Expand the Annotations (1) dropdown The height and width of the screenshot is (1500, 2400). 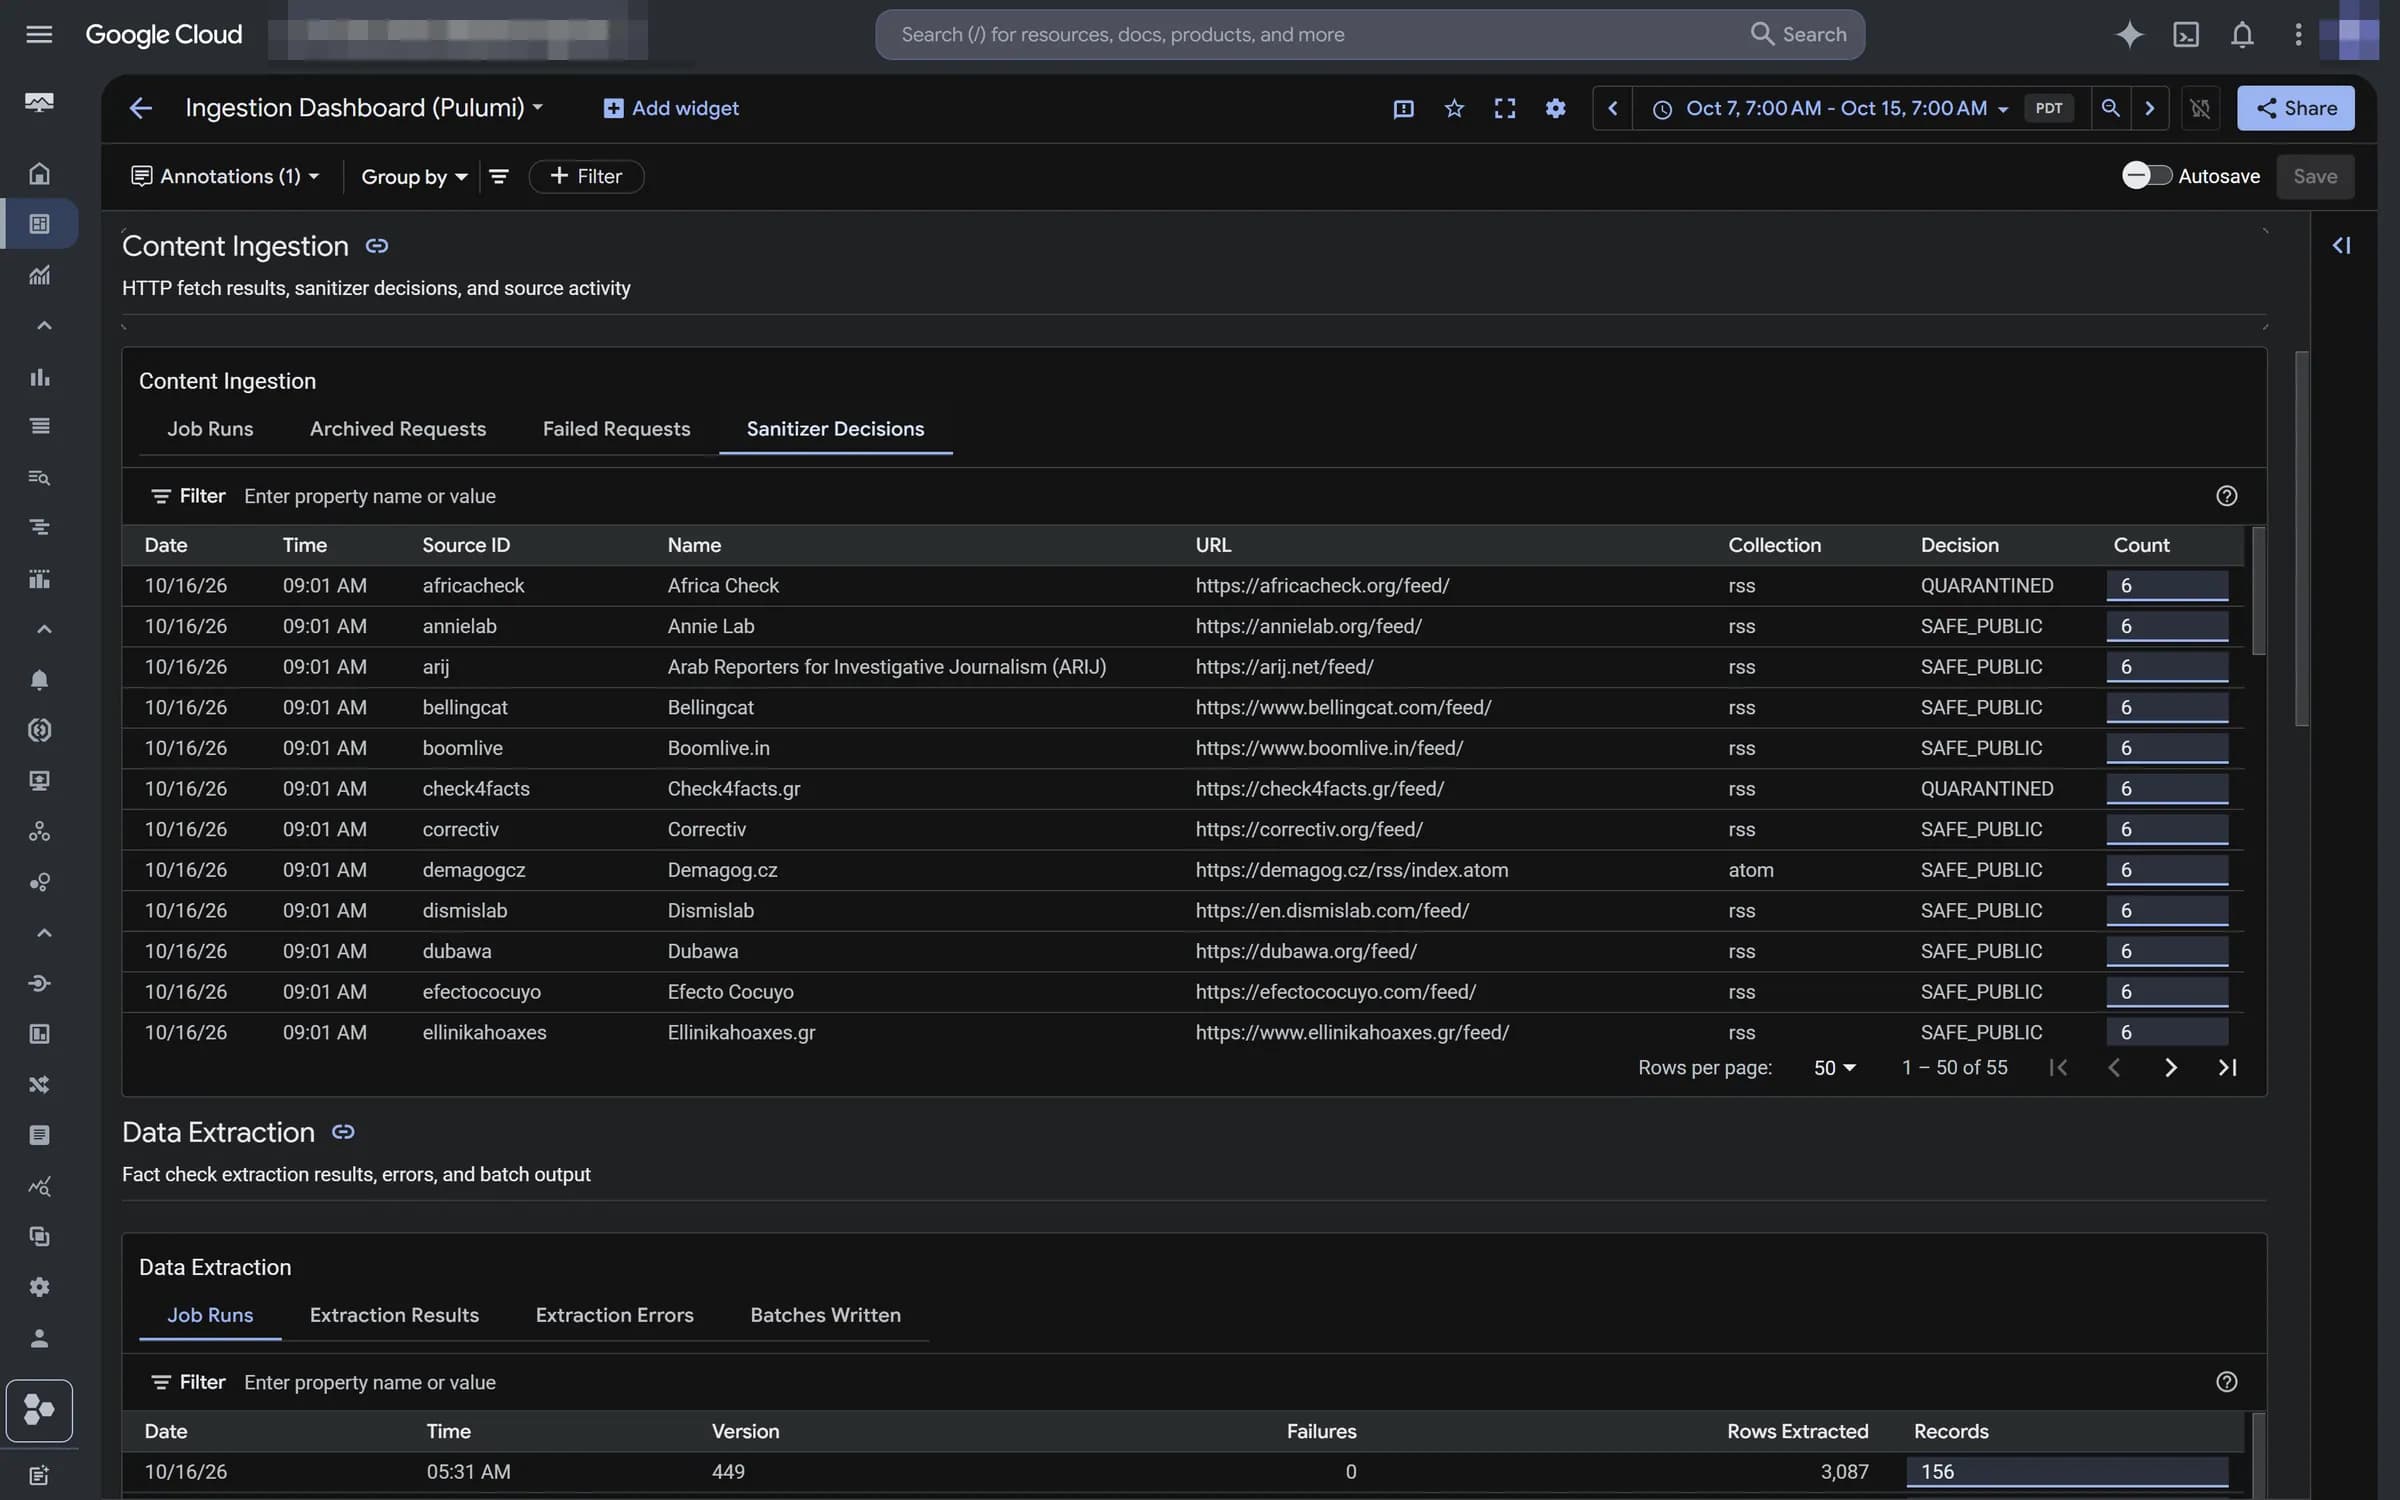(225, 176)
